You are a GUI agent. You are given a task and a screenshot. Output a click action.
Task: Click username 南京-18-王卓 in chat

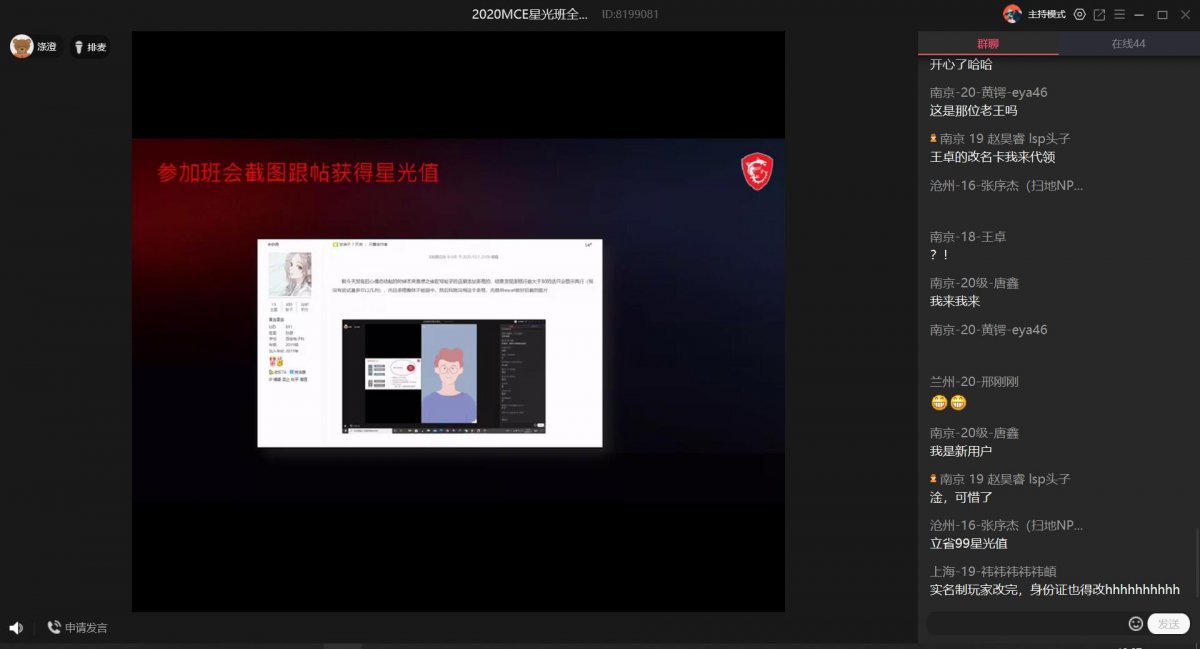click(x=968, y=237)
